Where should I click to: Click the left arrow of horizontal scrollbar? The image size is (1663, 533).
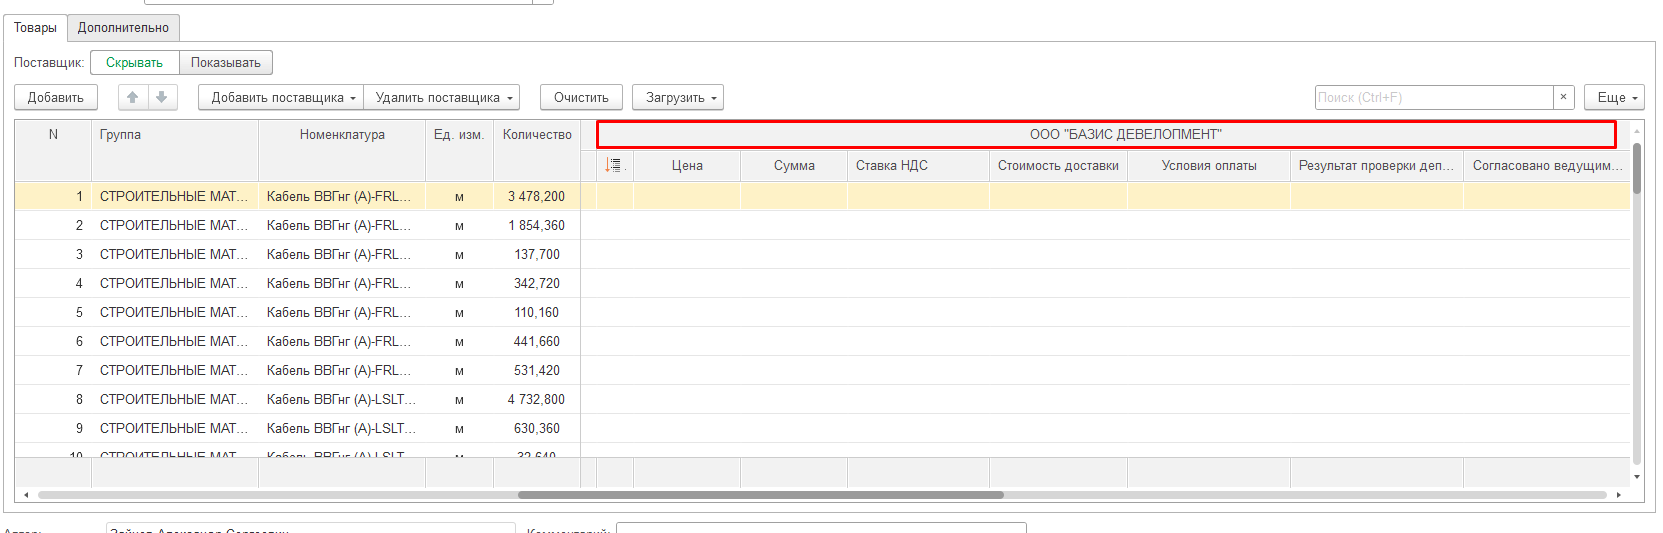26,495
